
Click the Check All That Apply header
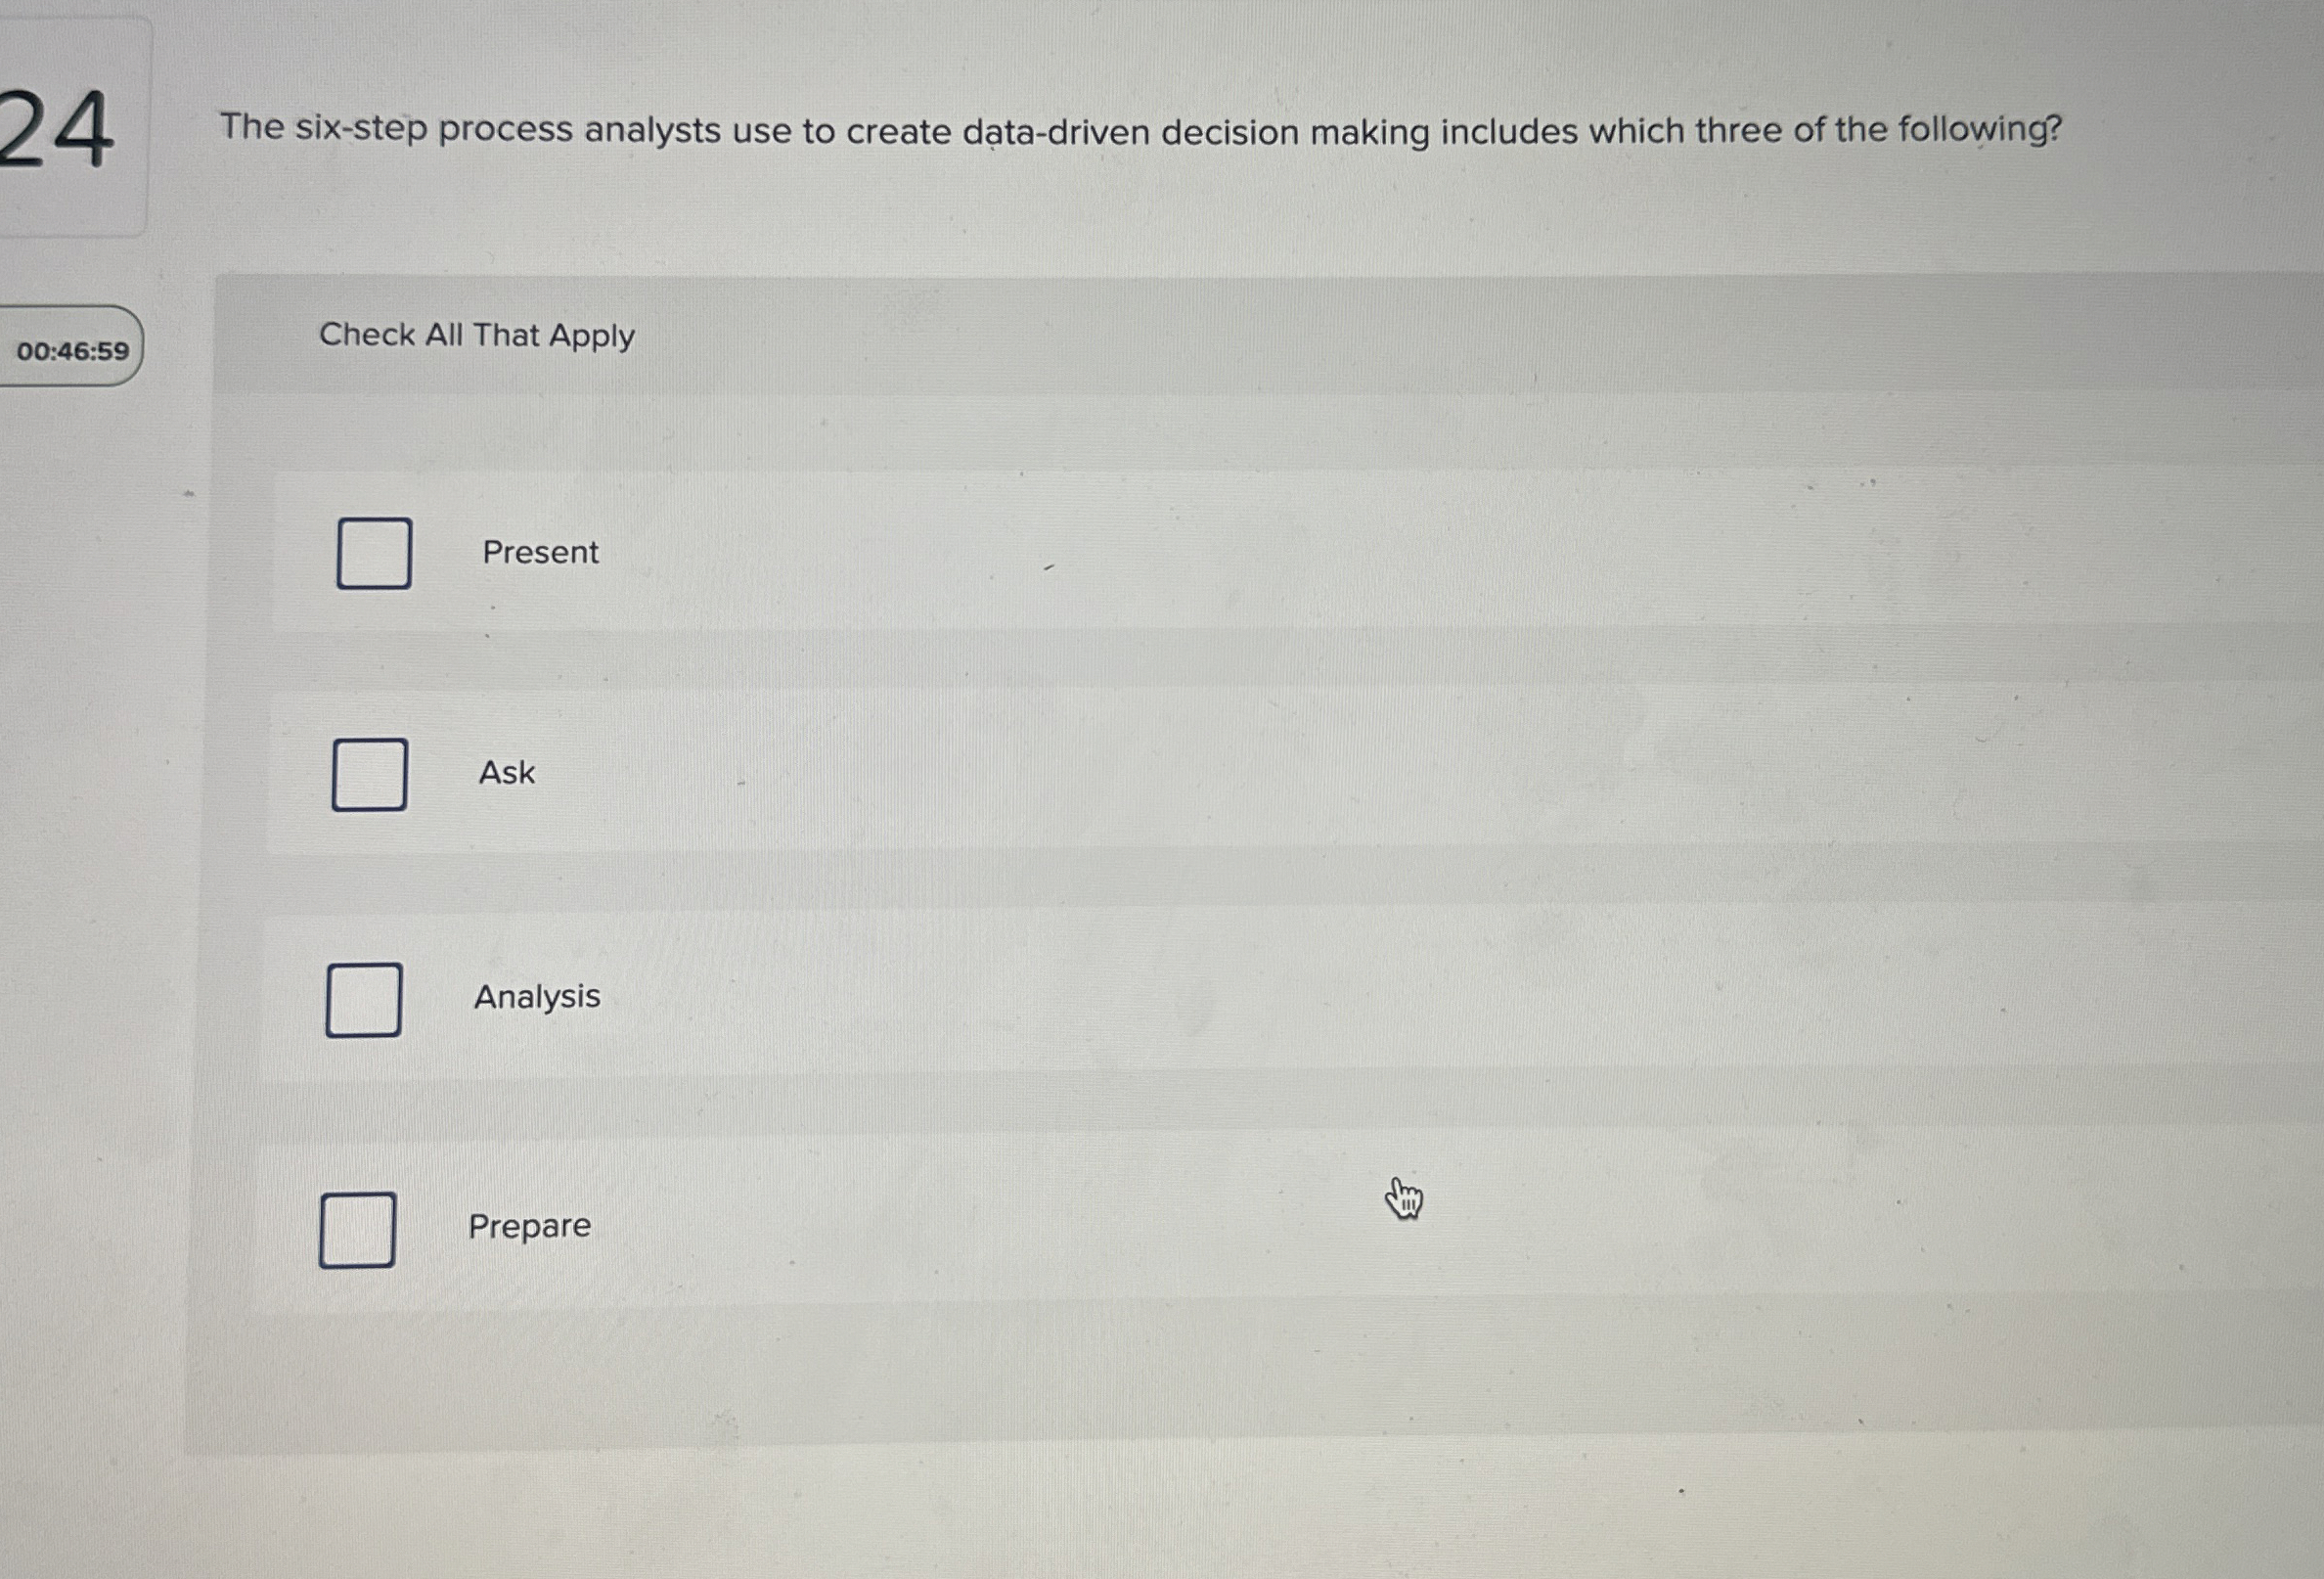tap(477, 336)
